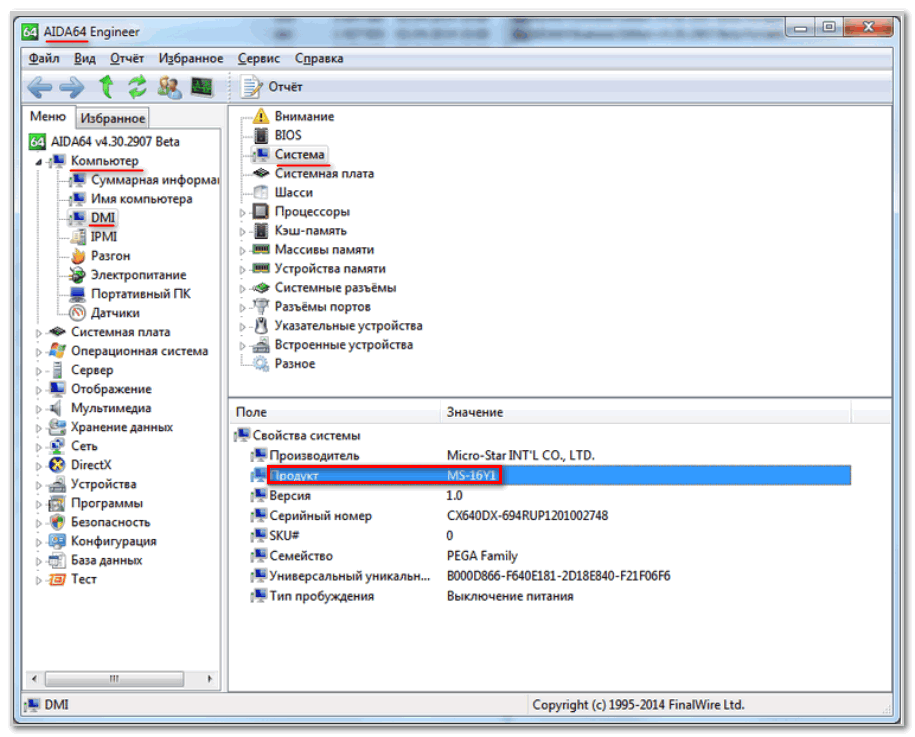Click the green Up level arrow
915x737 pixels.
pos(106,87)
